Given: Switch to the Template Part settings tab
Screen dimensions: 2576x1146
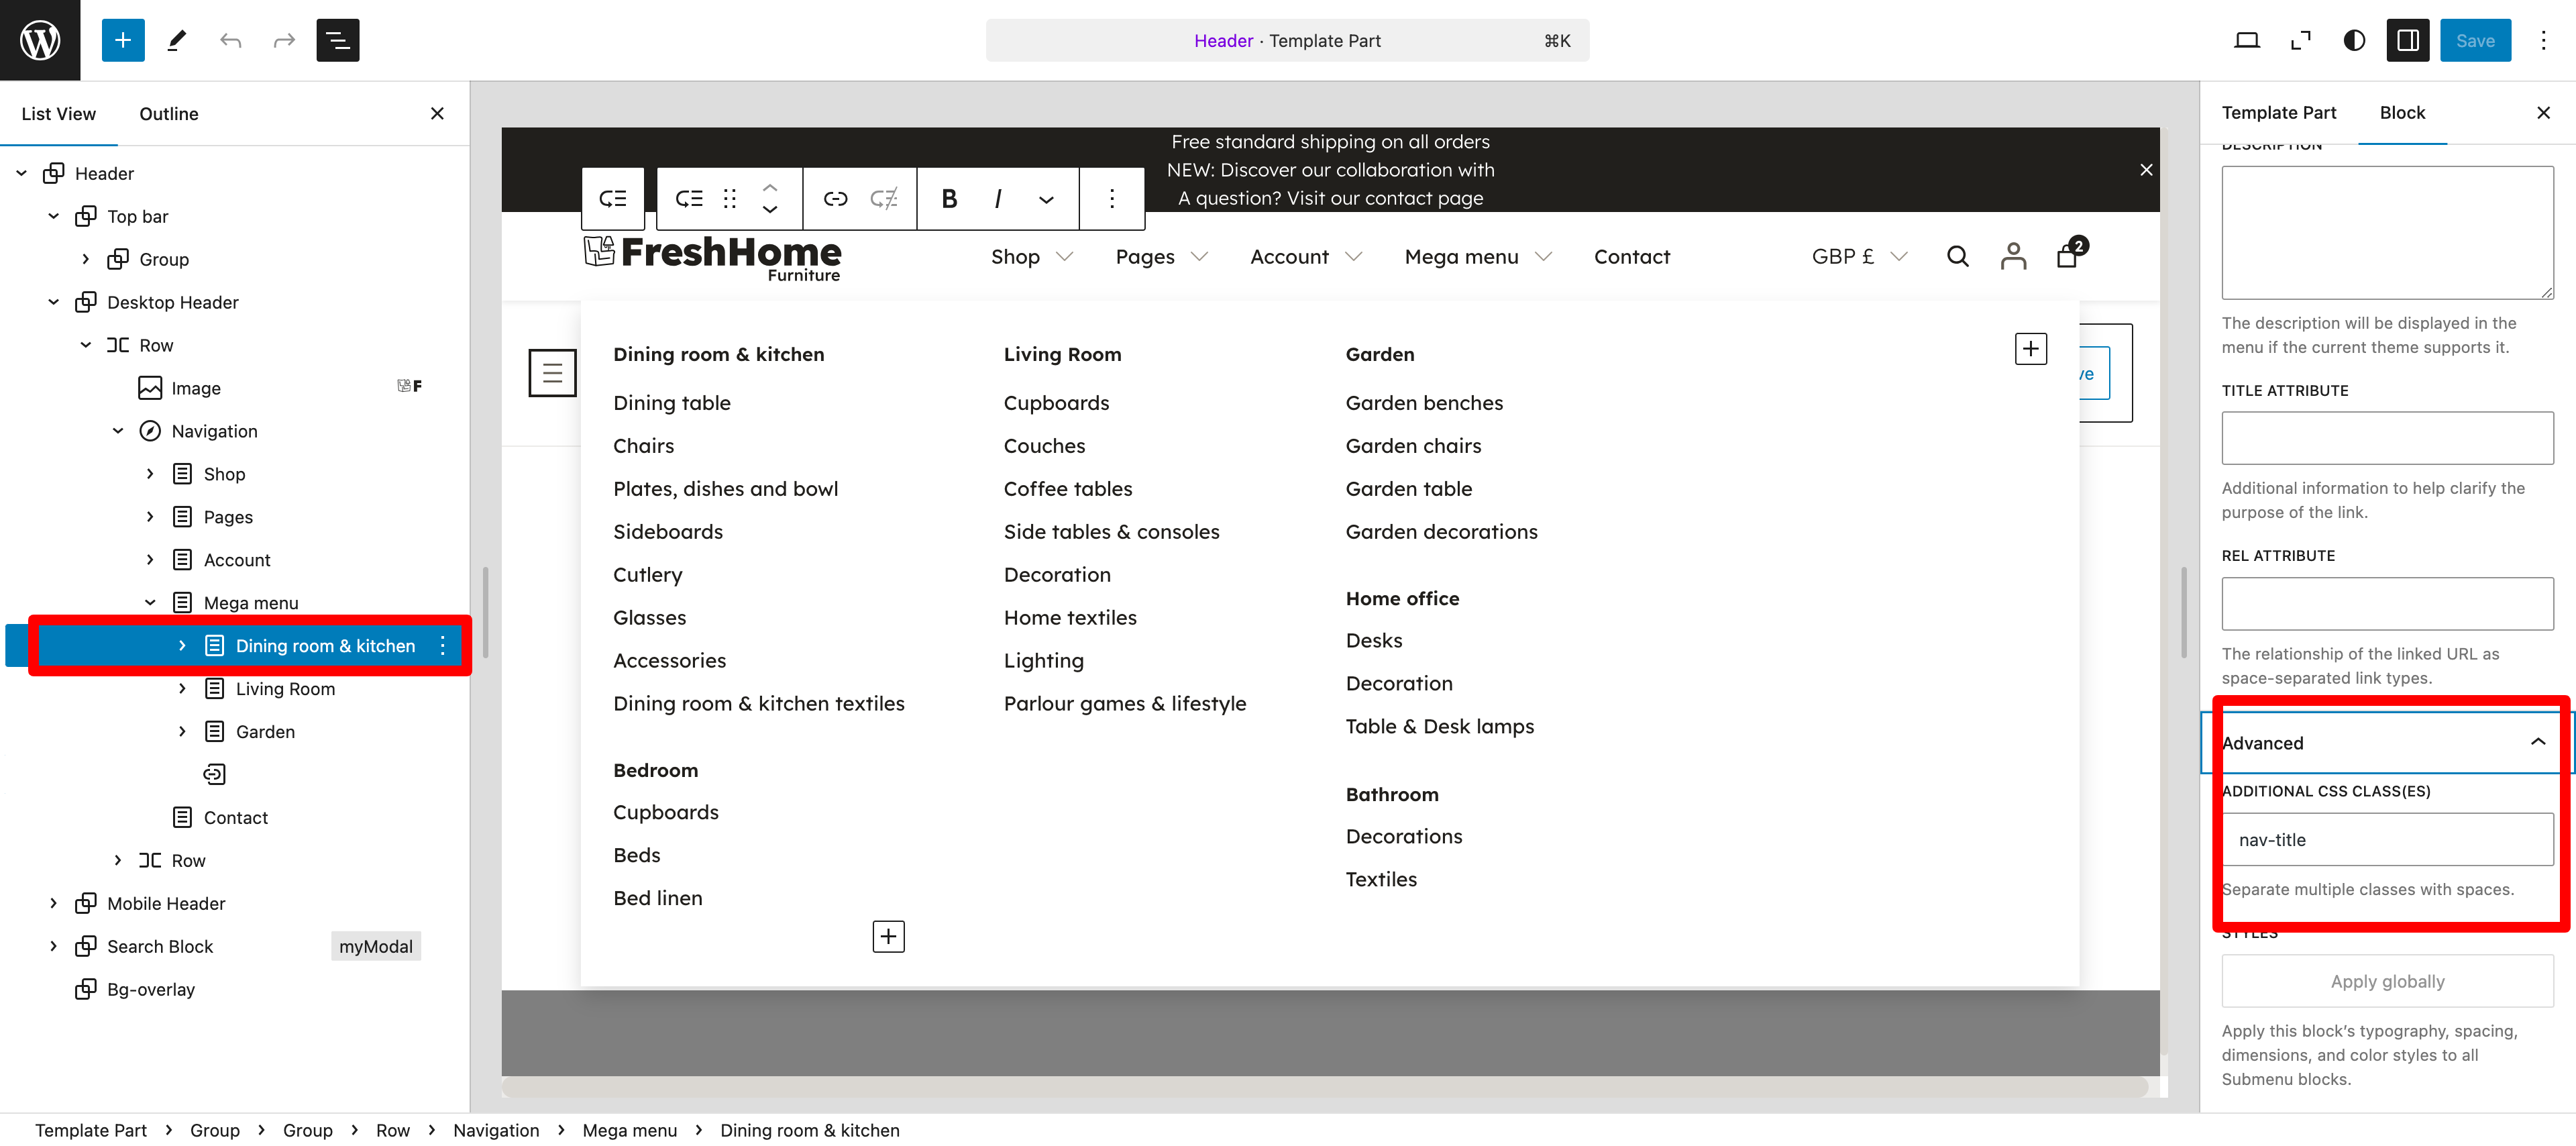Looking at the screenshot, I should 2279,113.
